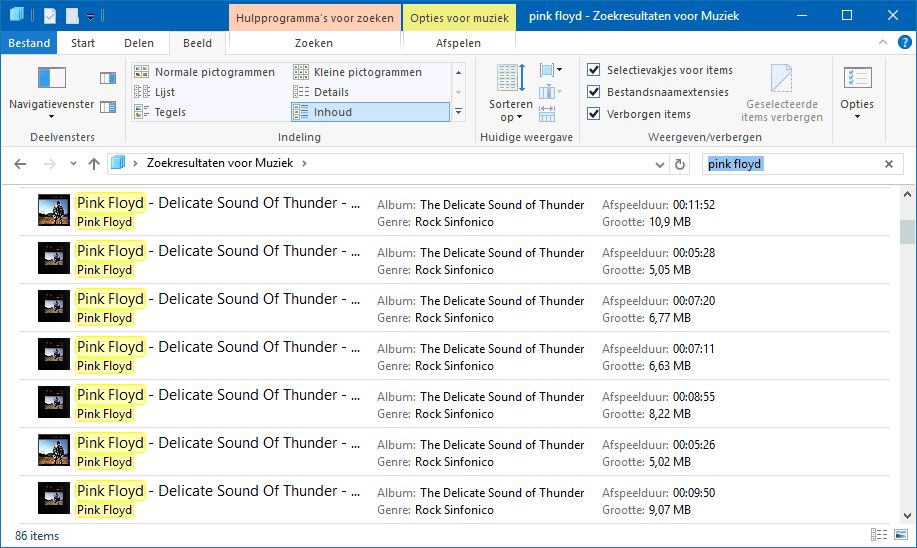This screenshot has width=917, height=548.
Task: Click the 10,9 MB size value
Action: click(670, 222)
